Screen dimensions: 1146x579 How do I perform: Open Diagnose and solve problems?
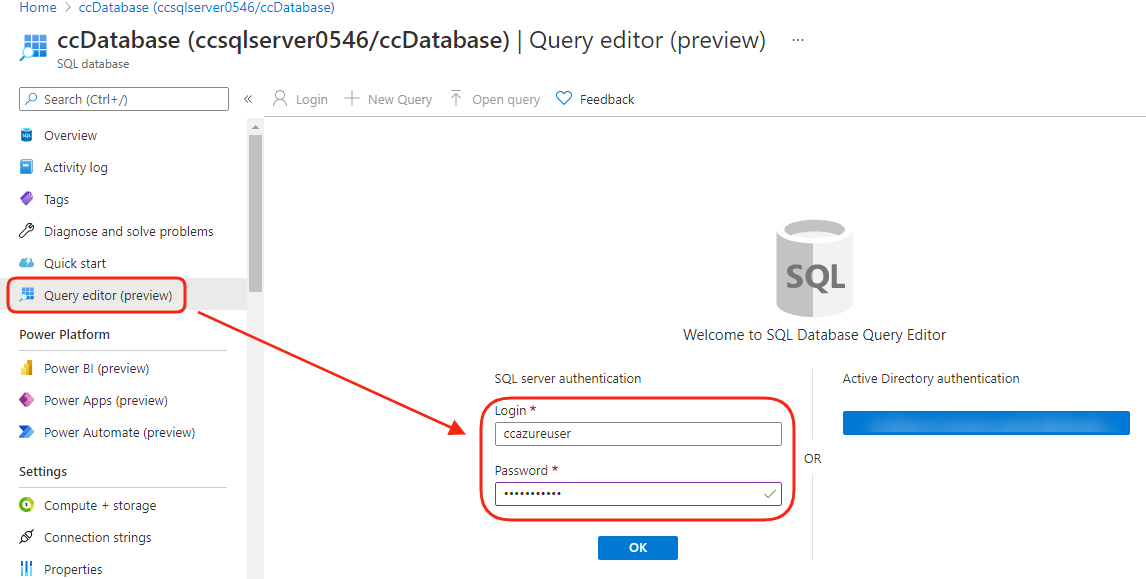click(x=129, y=232)
